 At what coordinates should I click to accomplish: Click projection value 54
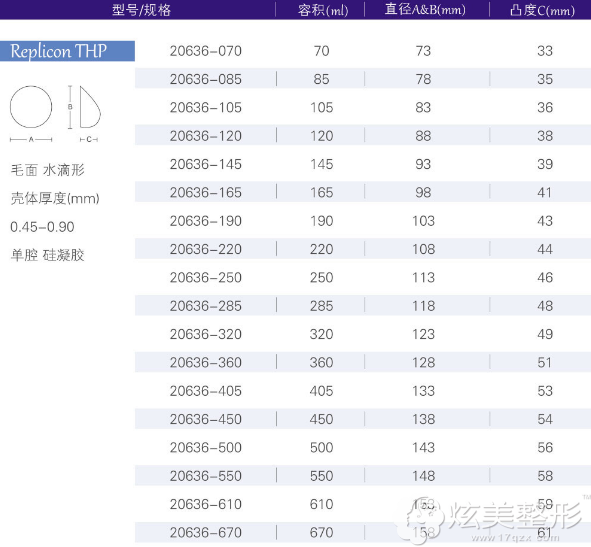click(x=545, y=419)
